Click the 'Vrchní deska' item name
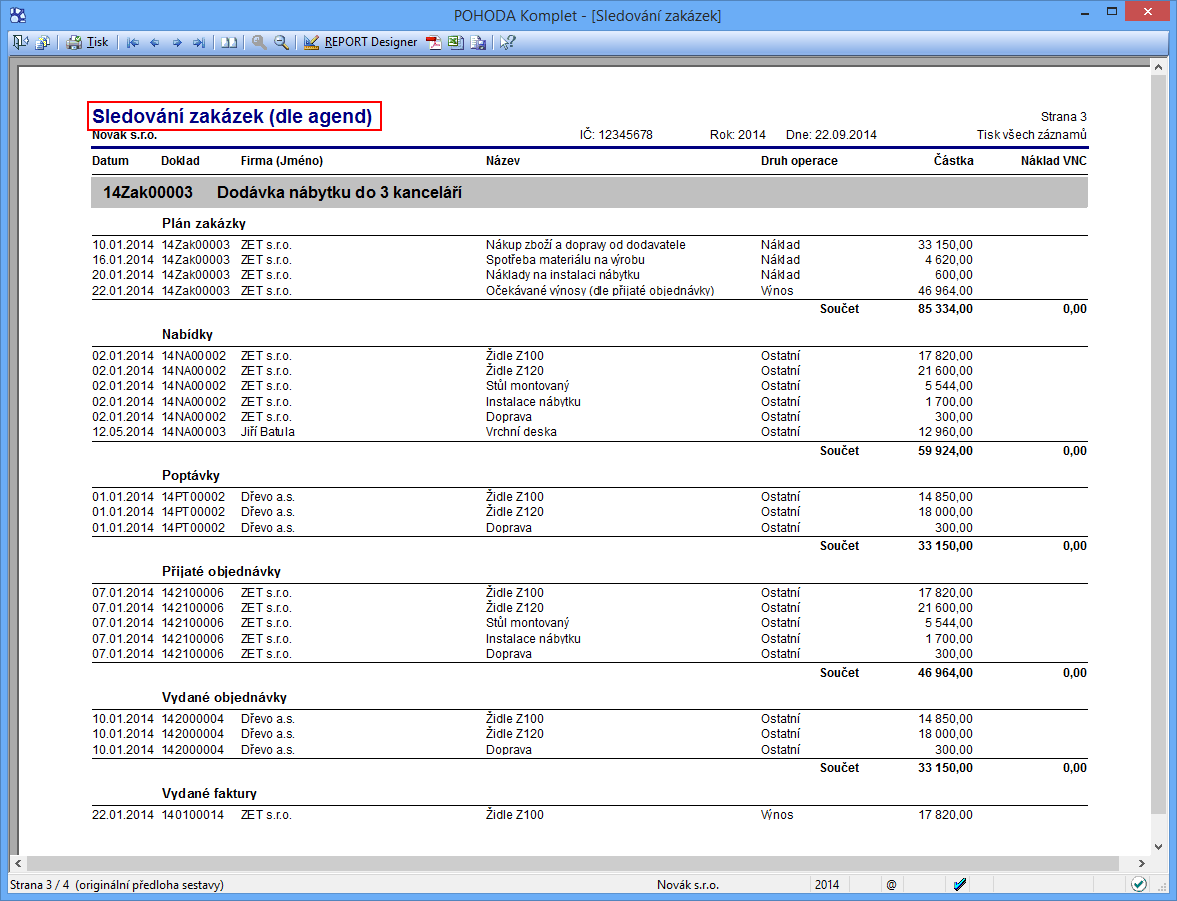Screen dimensions: 1177x901 [521, 432]
